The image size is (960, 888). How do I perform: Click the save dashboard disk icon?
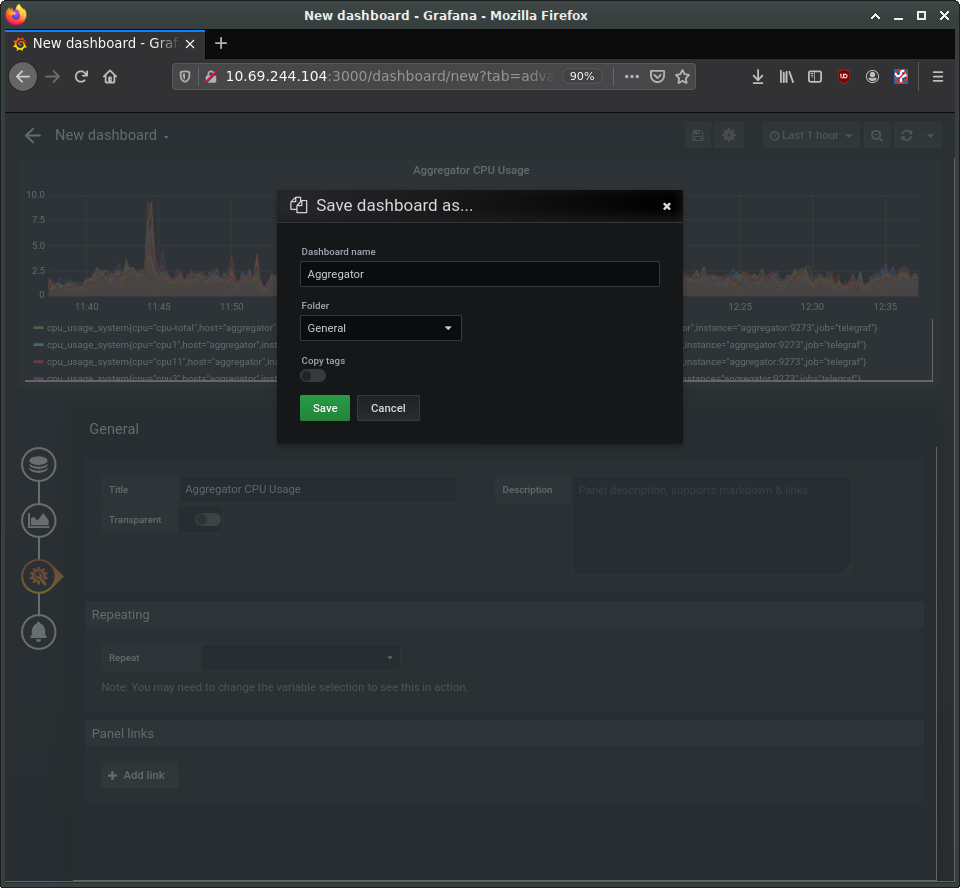[x=698, y=135]
